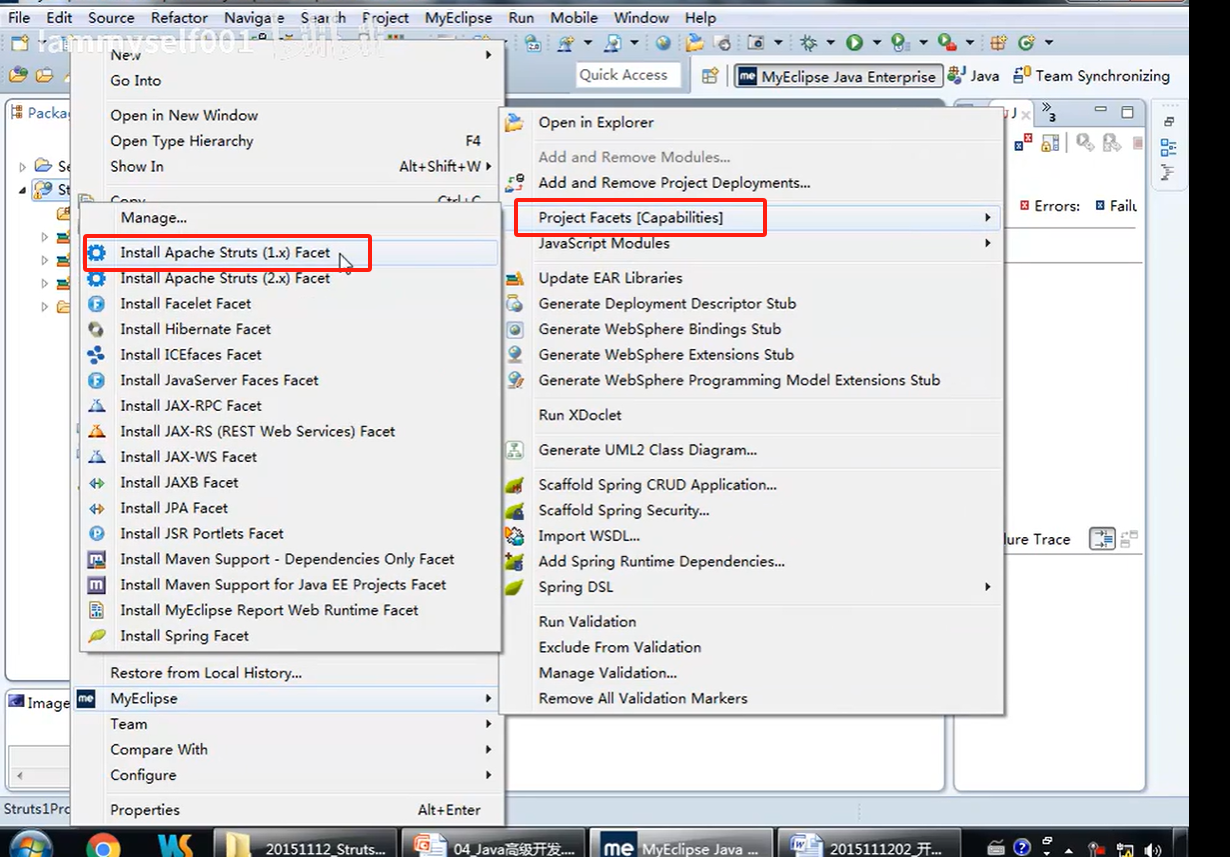Click the Install Spring Facet leaf icon
The width and height of the screenshot is (1230, 857).
point(97,636)
